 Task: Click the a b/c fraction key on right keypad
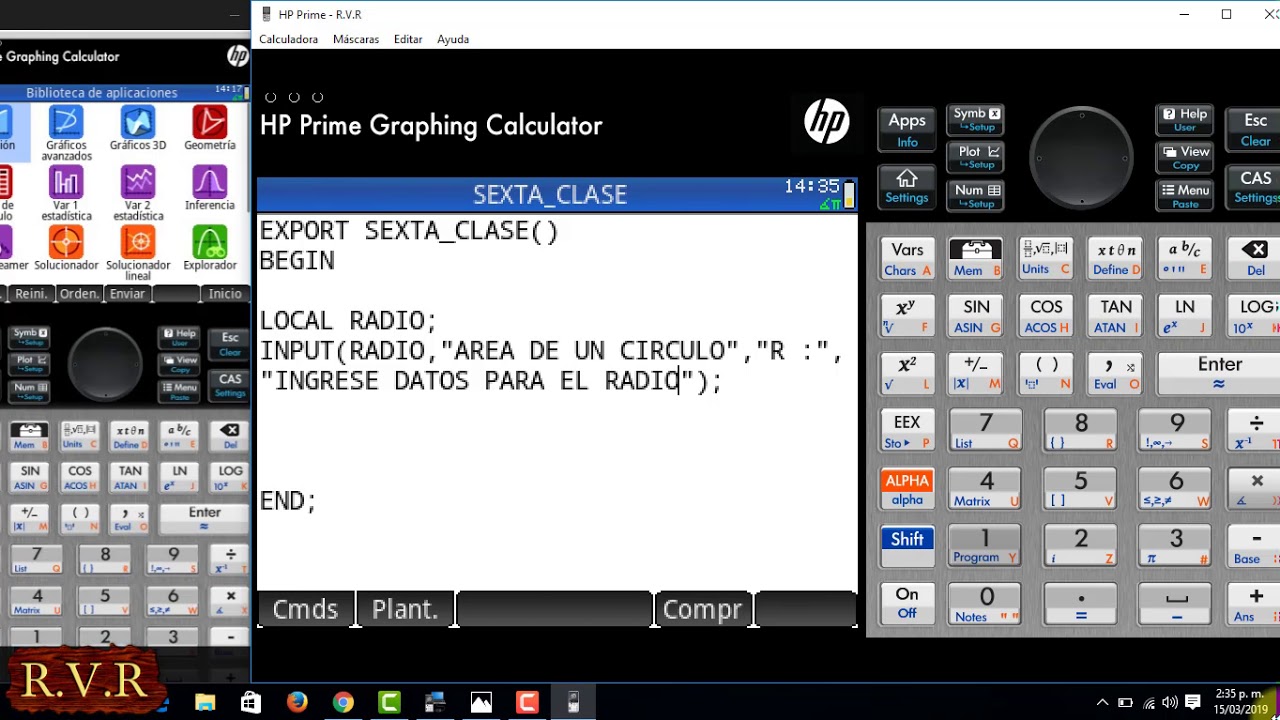[x=1185, y=259]
